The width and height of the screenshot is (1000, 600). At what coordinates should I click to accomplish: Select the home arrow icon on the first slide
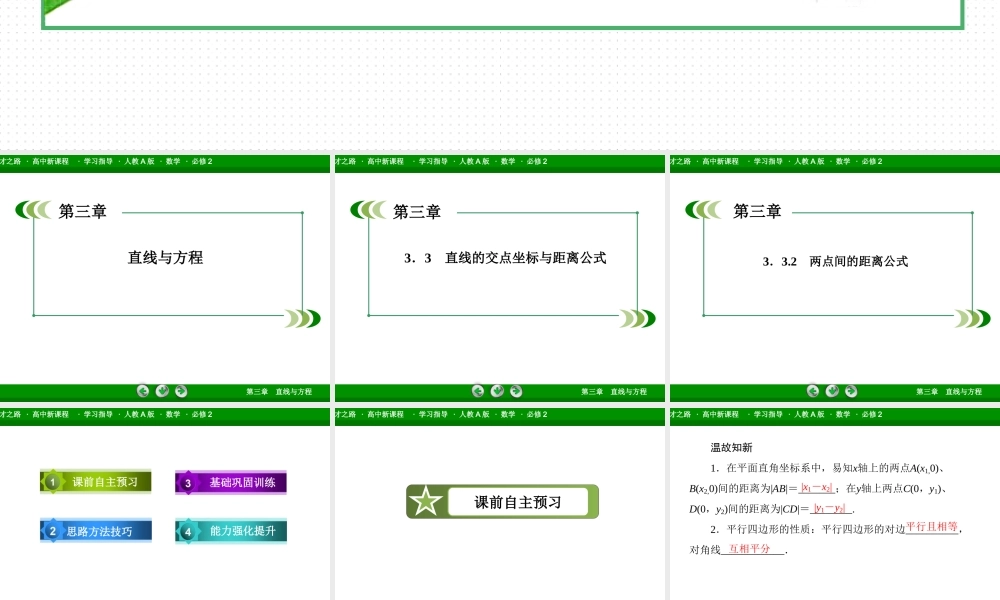(x=163, y=391)
